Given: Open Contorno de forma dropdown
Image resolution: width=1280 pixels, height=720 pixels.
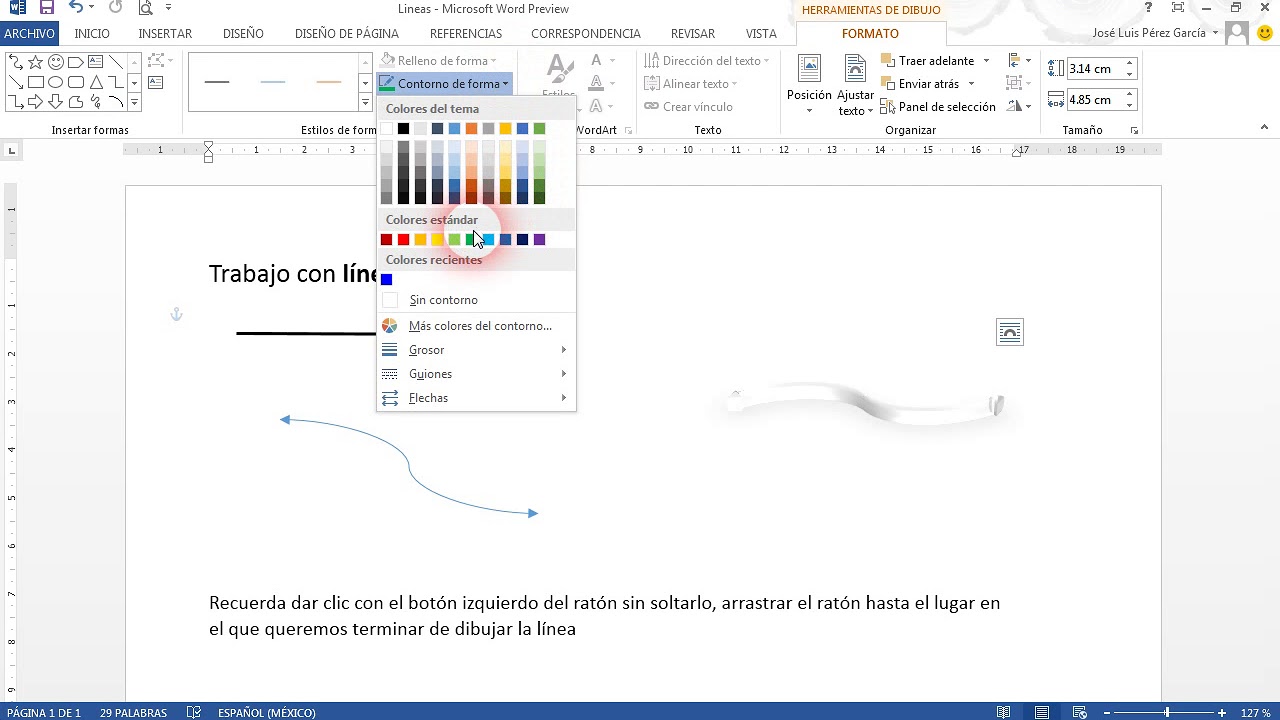Looking at the screenshot, I should [x=445, y=84].
